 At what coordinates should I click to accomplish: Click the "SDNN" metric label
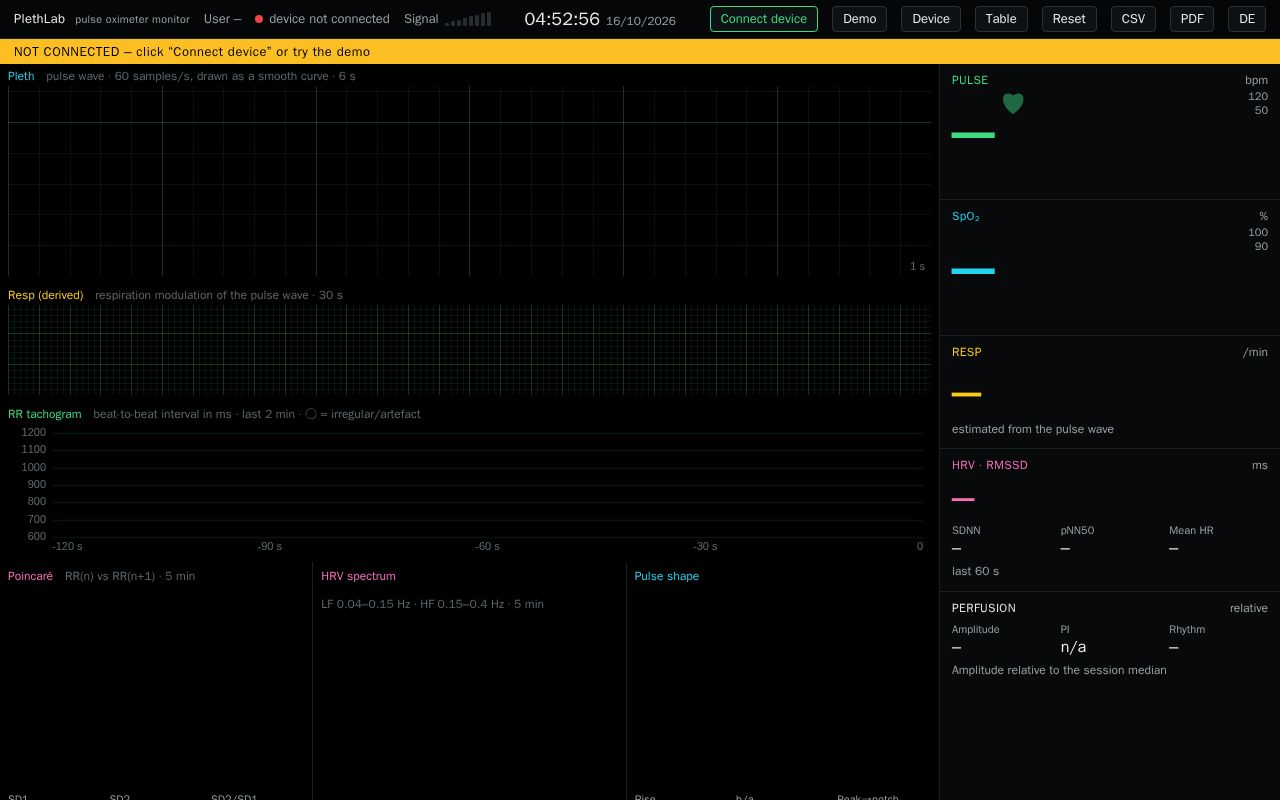pyautogui.click(x=966, y=531)
